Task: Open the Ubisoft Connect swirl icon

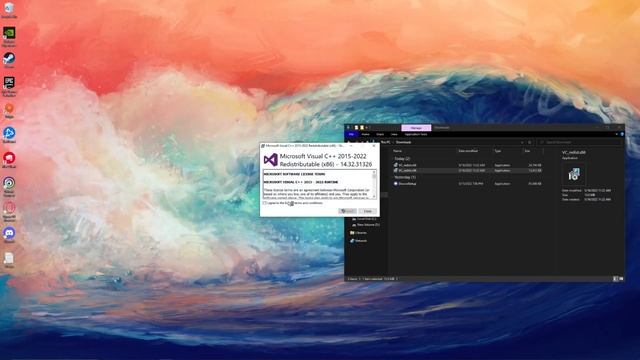Action: coord(9,183)
